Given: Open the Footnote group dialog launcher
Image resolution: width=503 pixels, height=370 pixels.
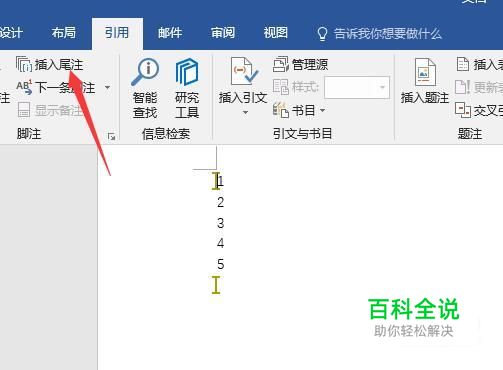Looking at the screenshot, I should pos(111,136).
